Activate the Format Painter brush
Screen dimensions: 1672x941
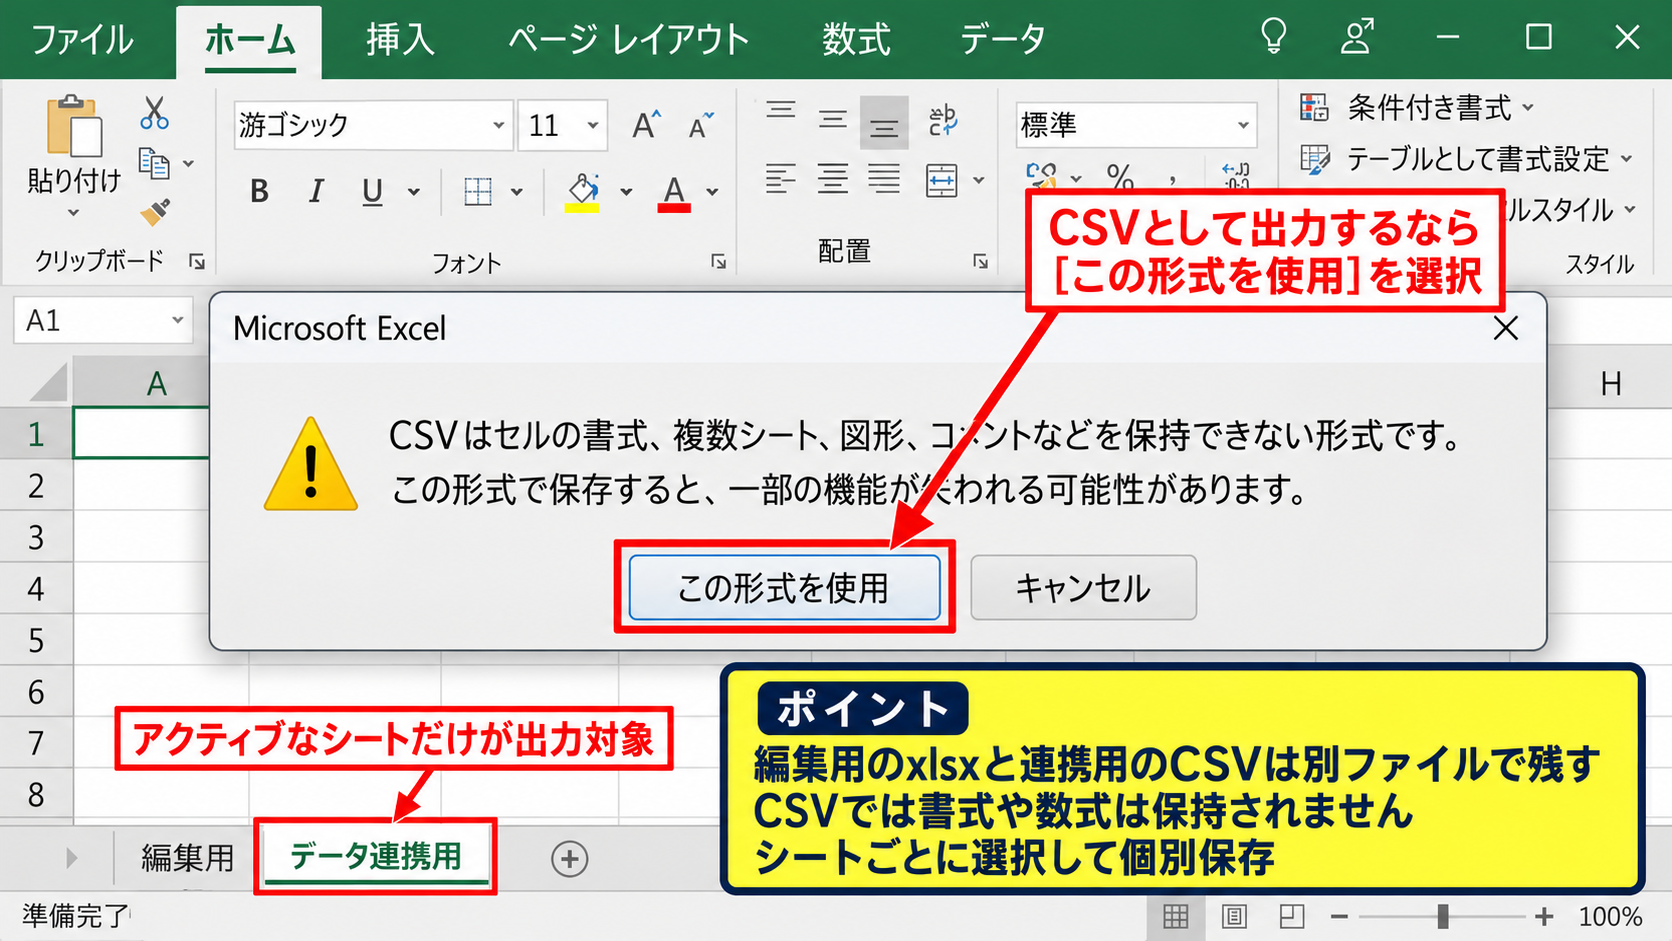pyautogui.click(x=154, y=211)
